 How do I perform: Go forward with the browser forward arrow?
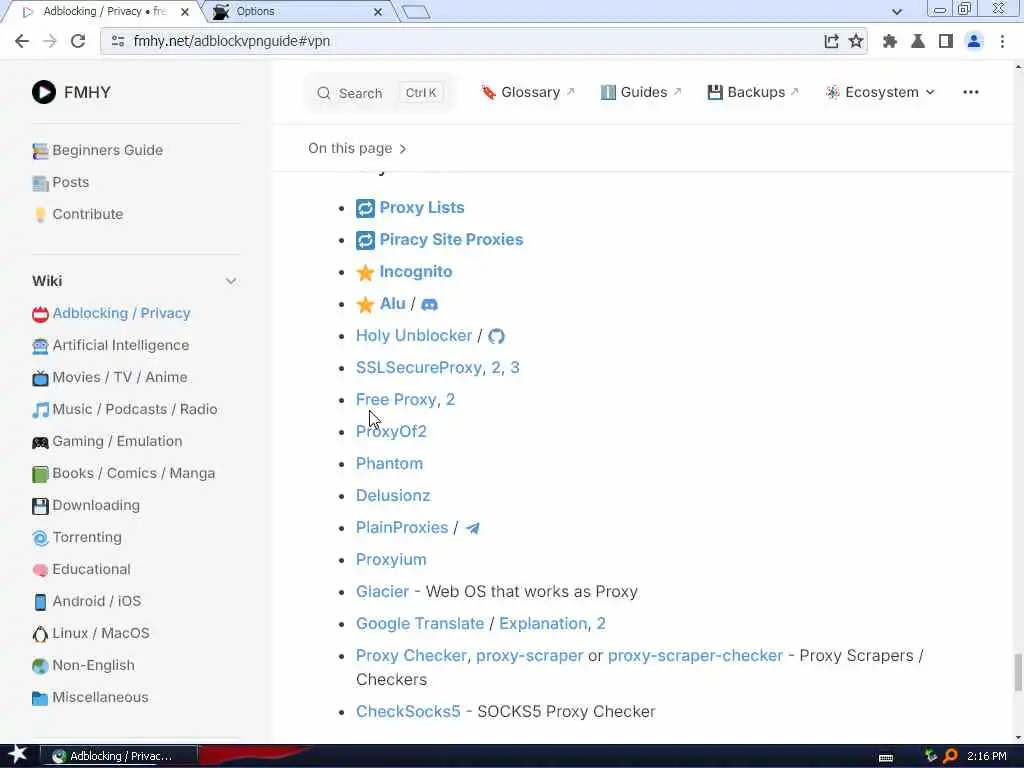point(50,41)
